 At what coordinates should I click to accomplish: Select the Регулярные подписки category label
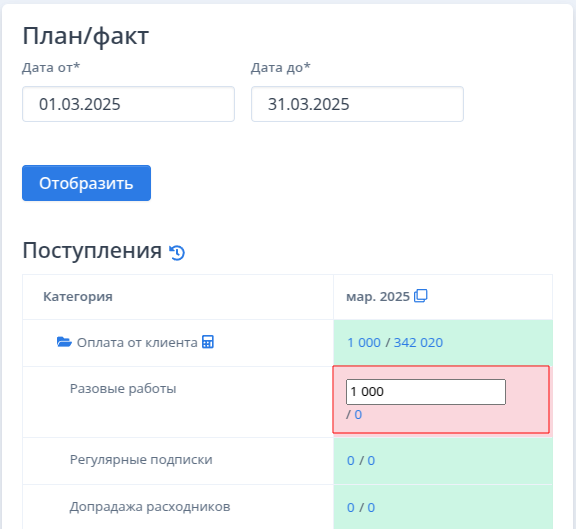[141, 460]
